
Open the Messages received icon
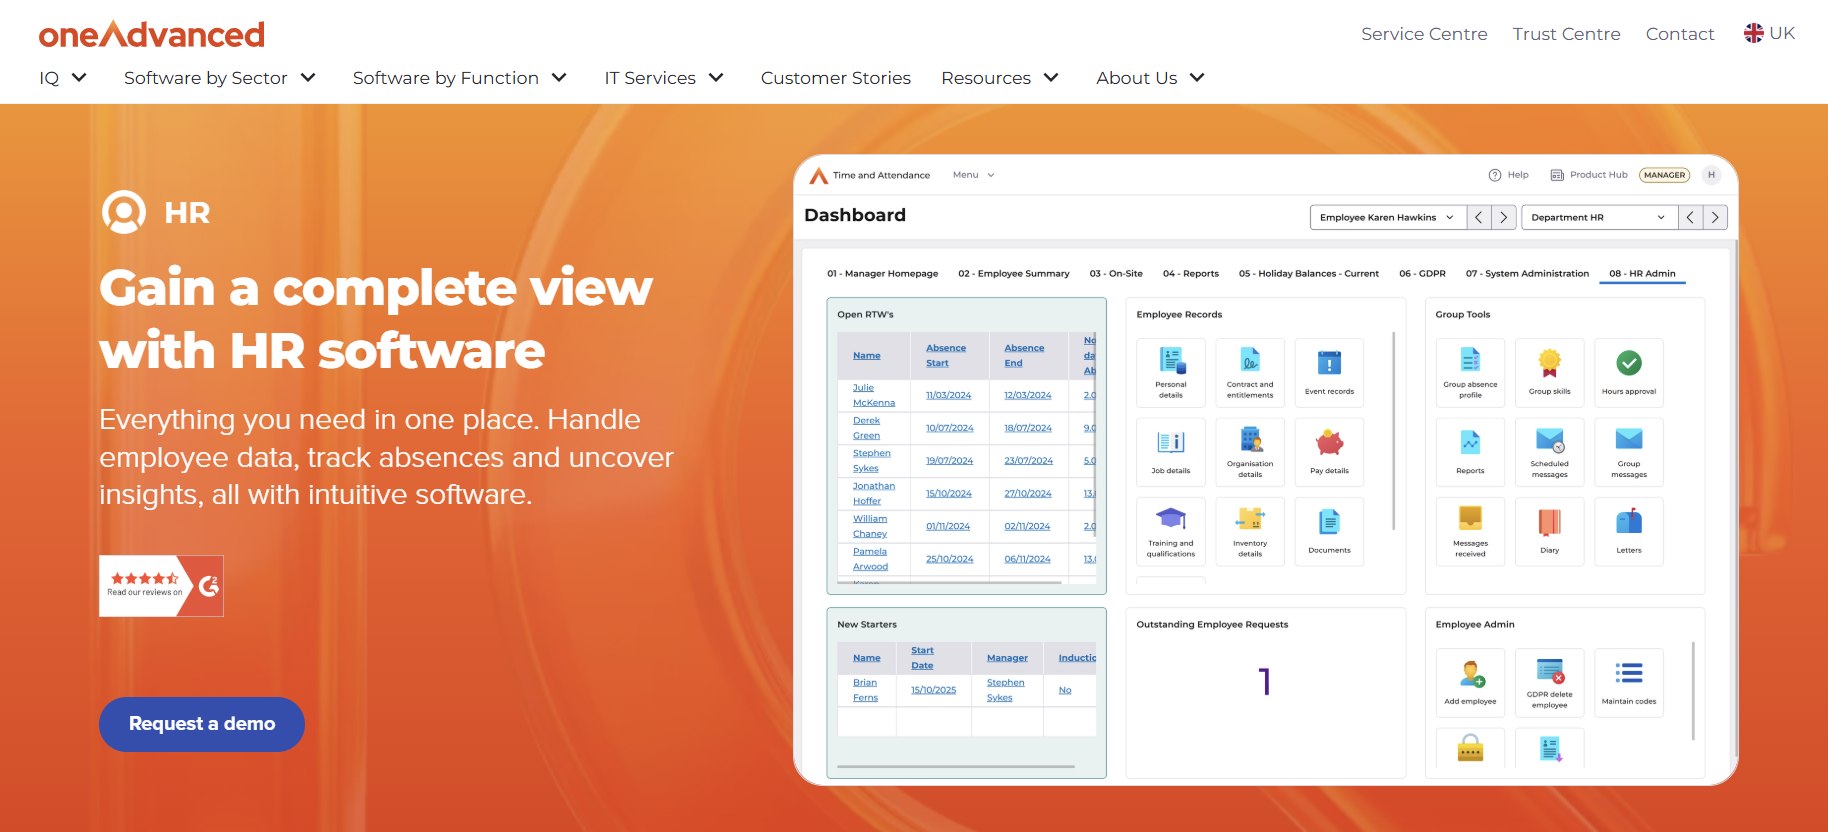pyautogui.click(x=1470, y=531)
